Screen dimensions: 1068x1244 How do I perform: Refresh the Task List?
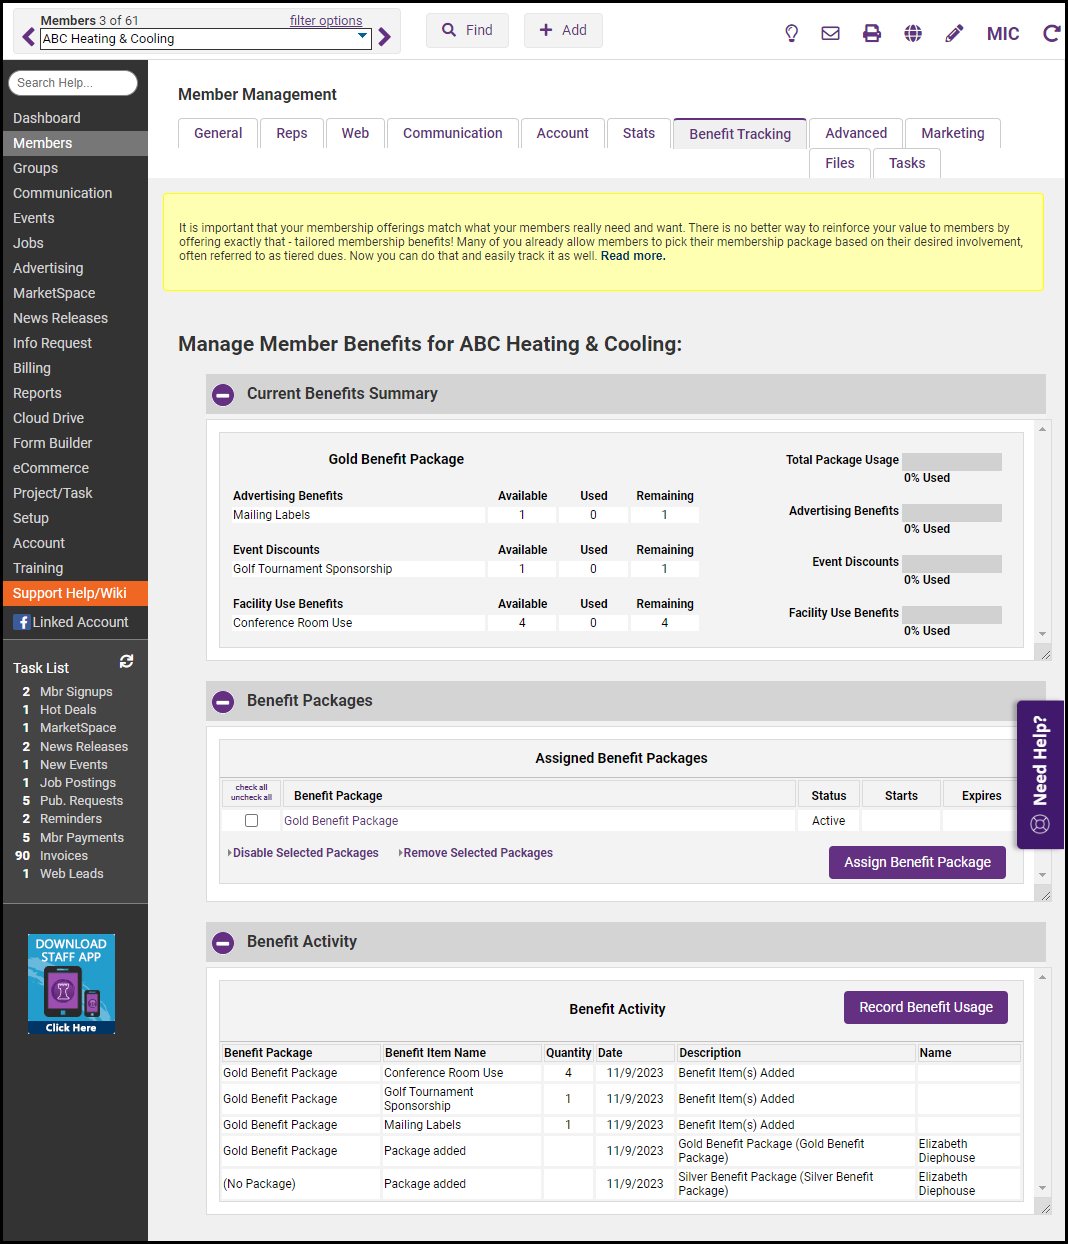click(x=126, y=662)
